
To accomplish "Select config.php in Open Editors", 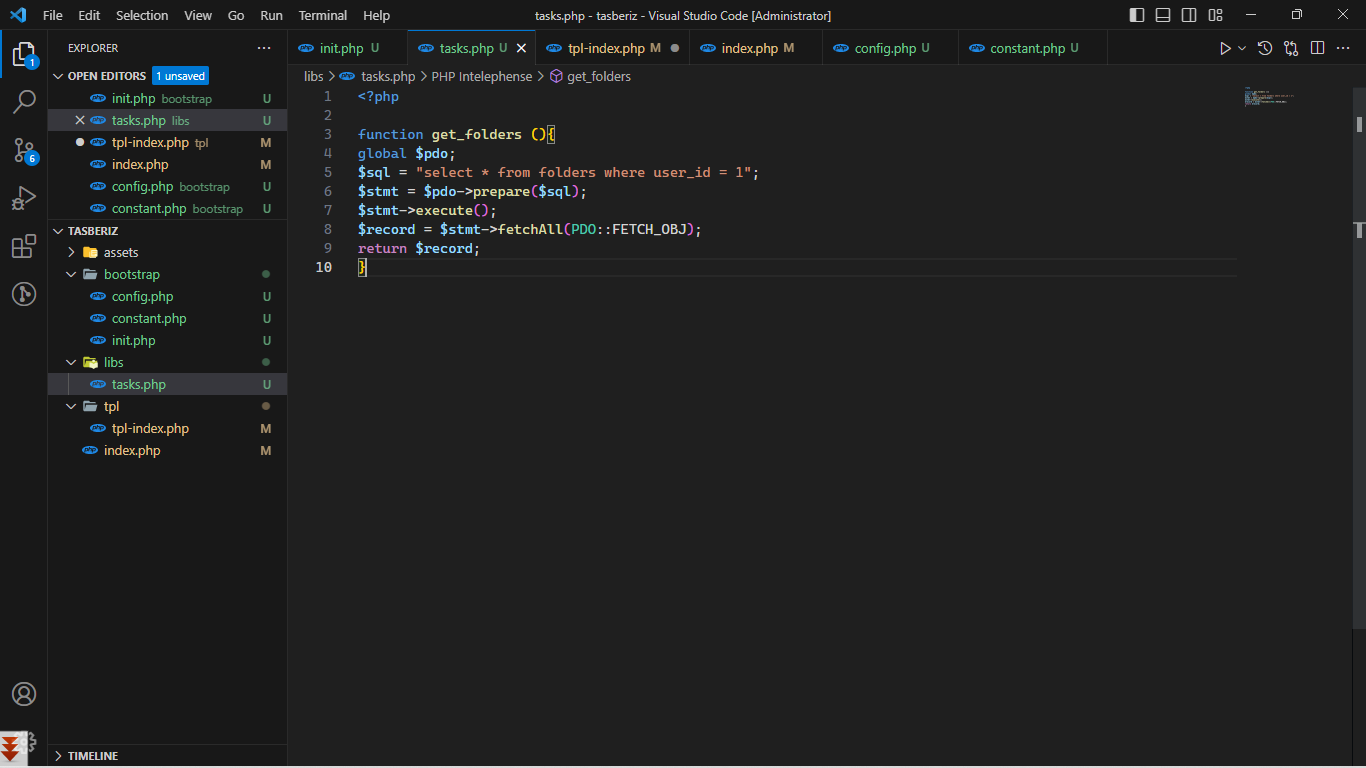I will point(167,186).
